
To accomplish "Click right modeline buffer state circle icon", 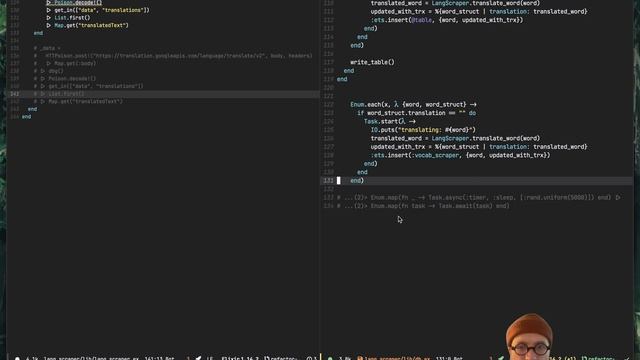I will pos(330,358).
